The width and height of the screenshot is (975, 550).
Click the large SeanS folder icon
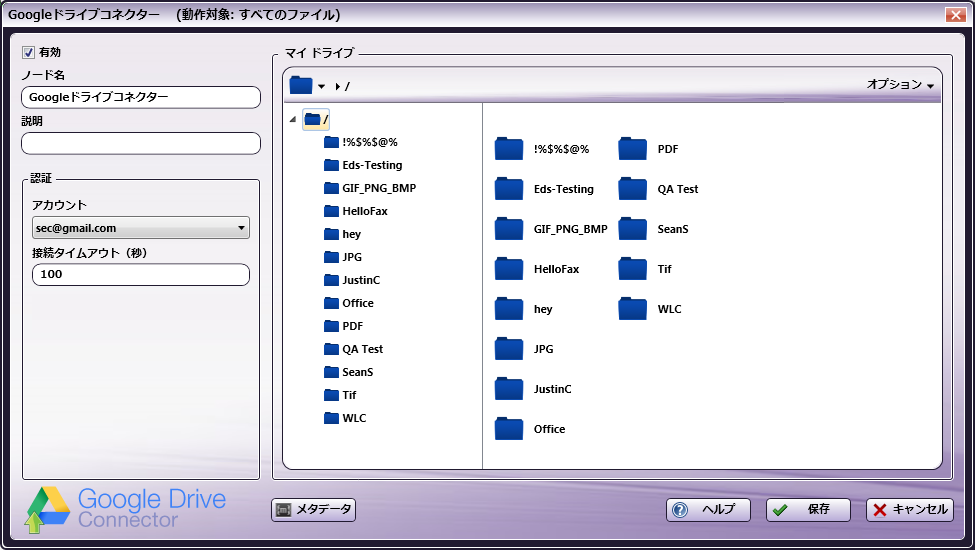(x=632, y=229)
